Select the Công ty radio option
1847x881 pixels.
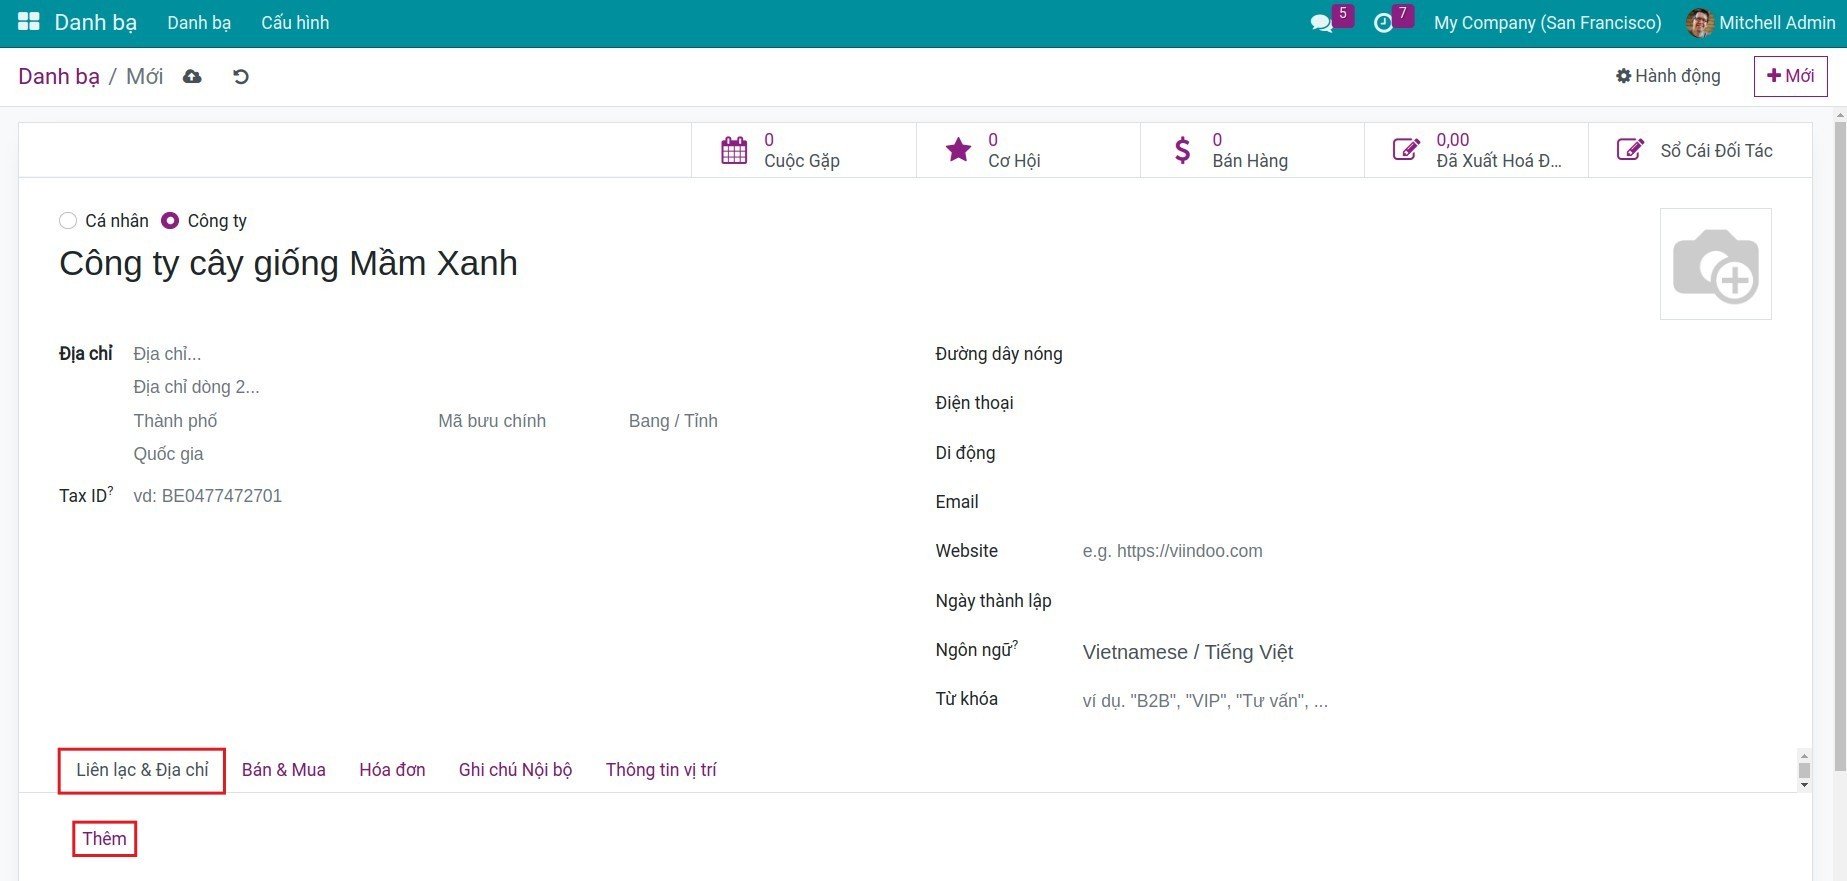pyautogui.click(x=170, y=221)
